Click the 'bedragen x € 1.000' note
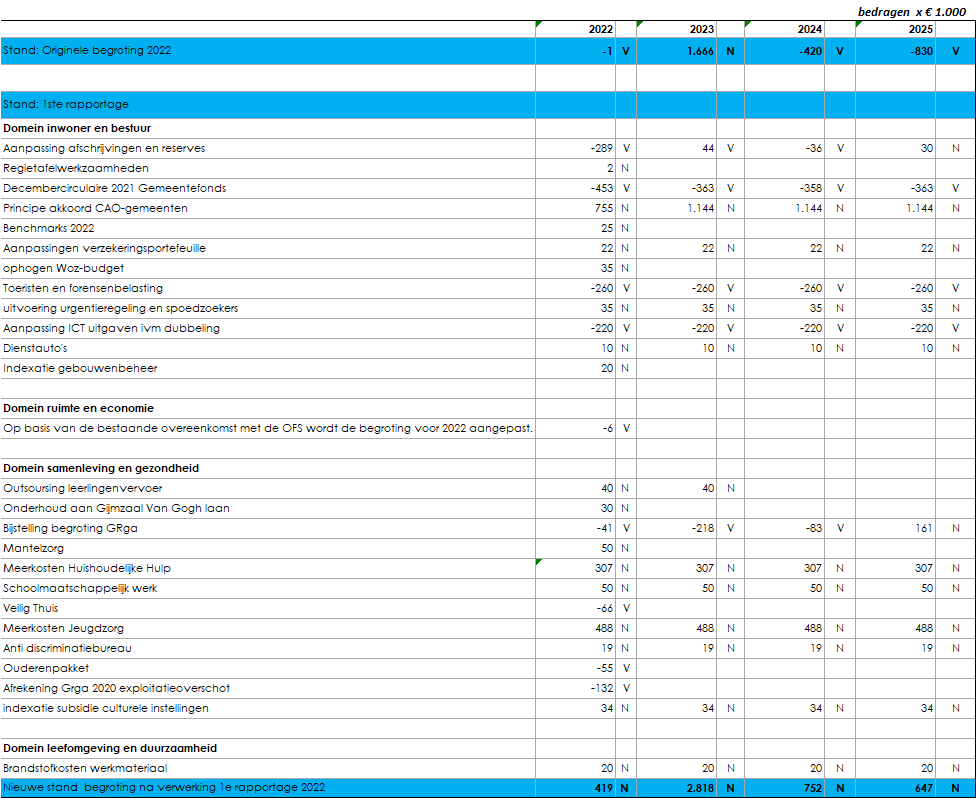976x798 pixels. tap(912, 12)
